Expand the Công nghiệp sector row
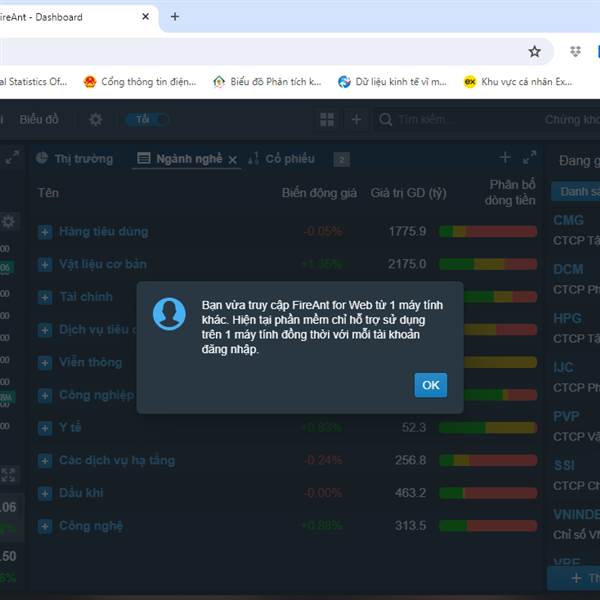The height and width of the screenshot is (600, 600). pyautogui.click(x=45, y=395)
